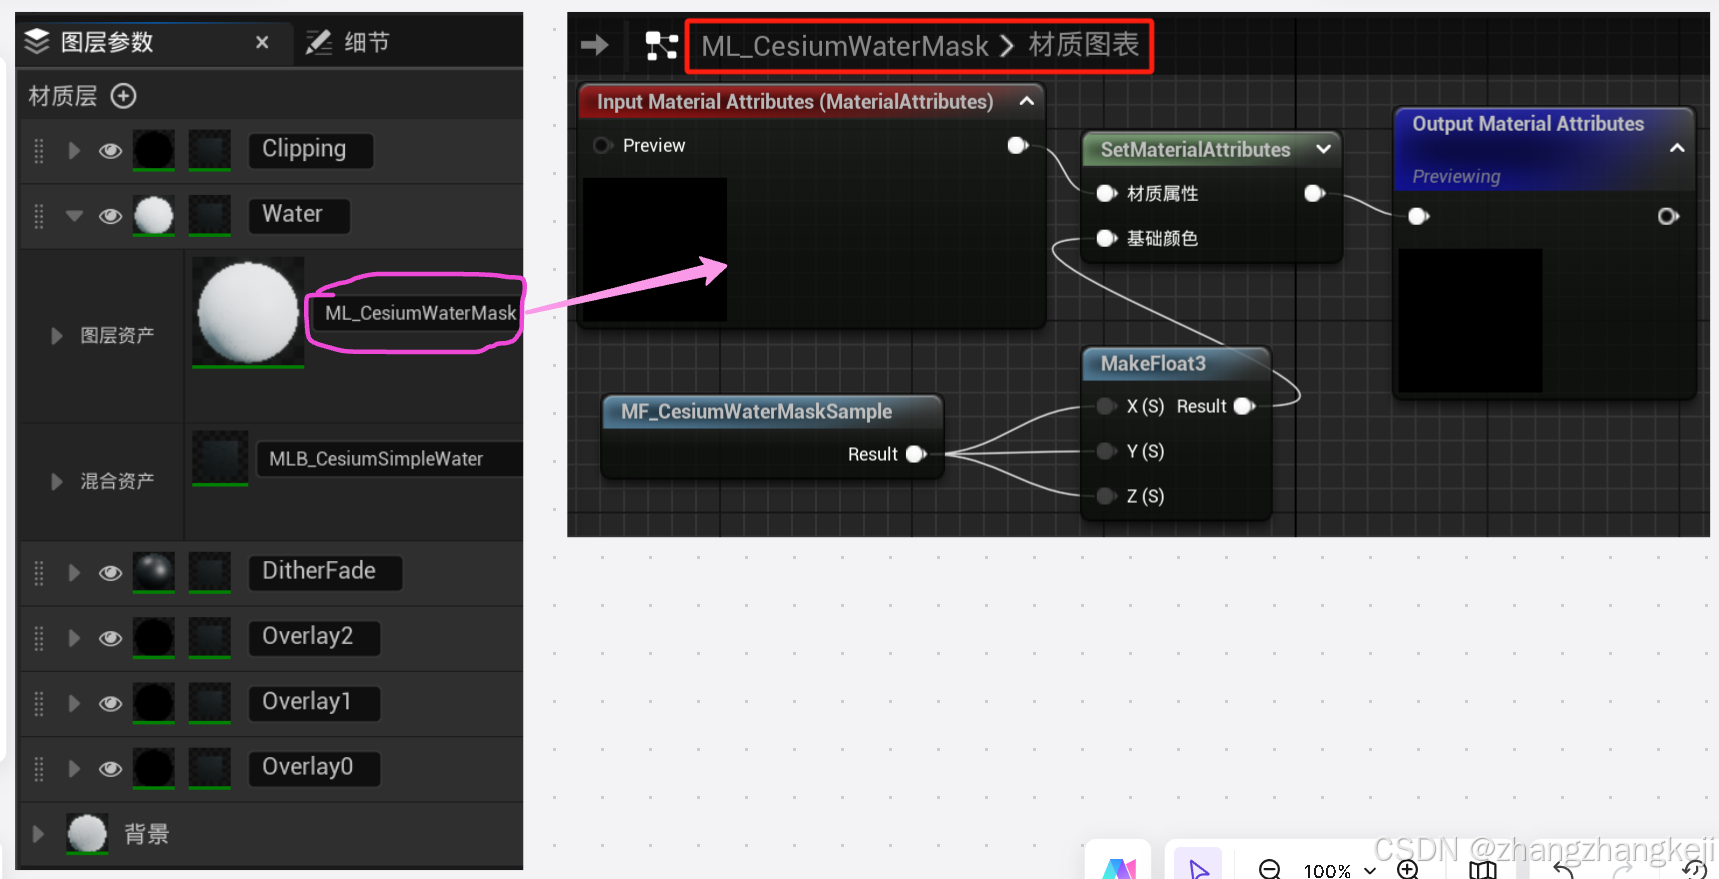
Task: Select the pointer tool in bottom toolbar
Action: click(1198, 868)
